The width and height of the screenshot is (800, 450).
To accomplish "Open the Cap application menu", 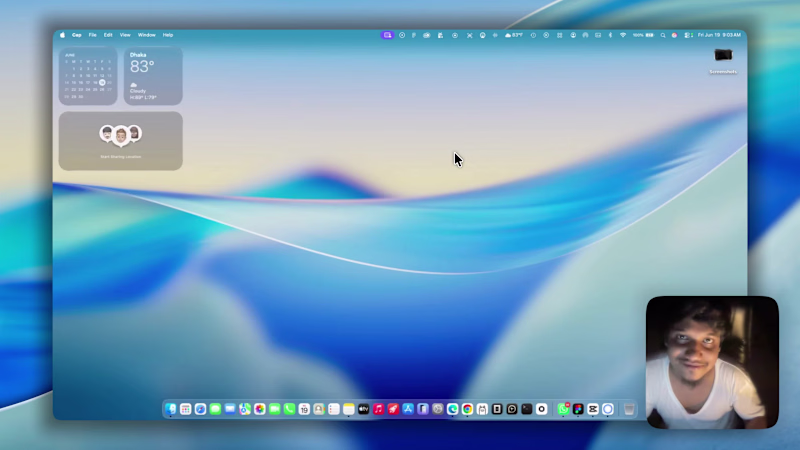I will (x=77, y=35).
